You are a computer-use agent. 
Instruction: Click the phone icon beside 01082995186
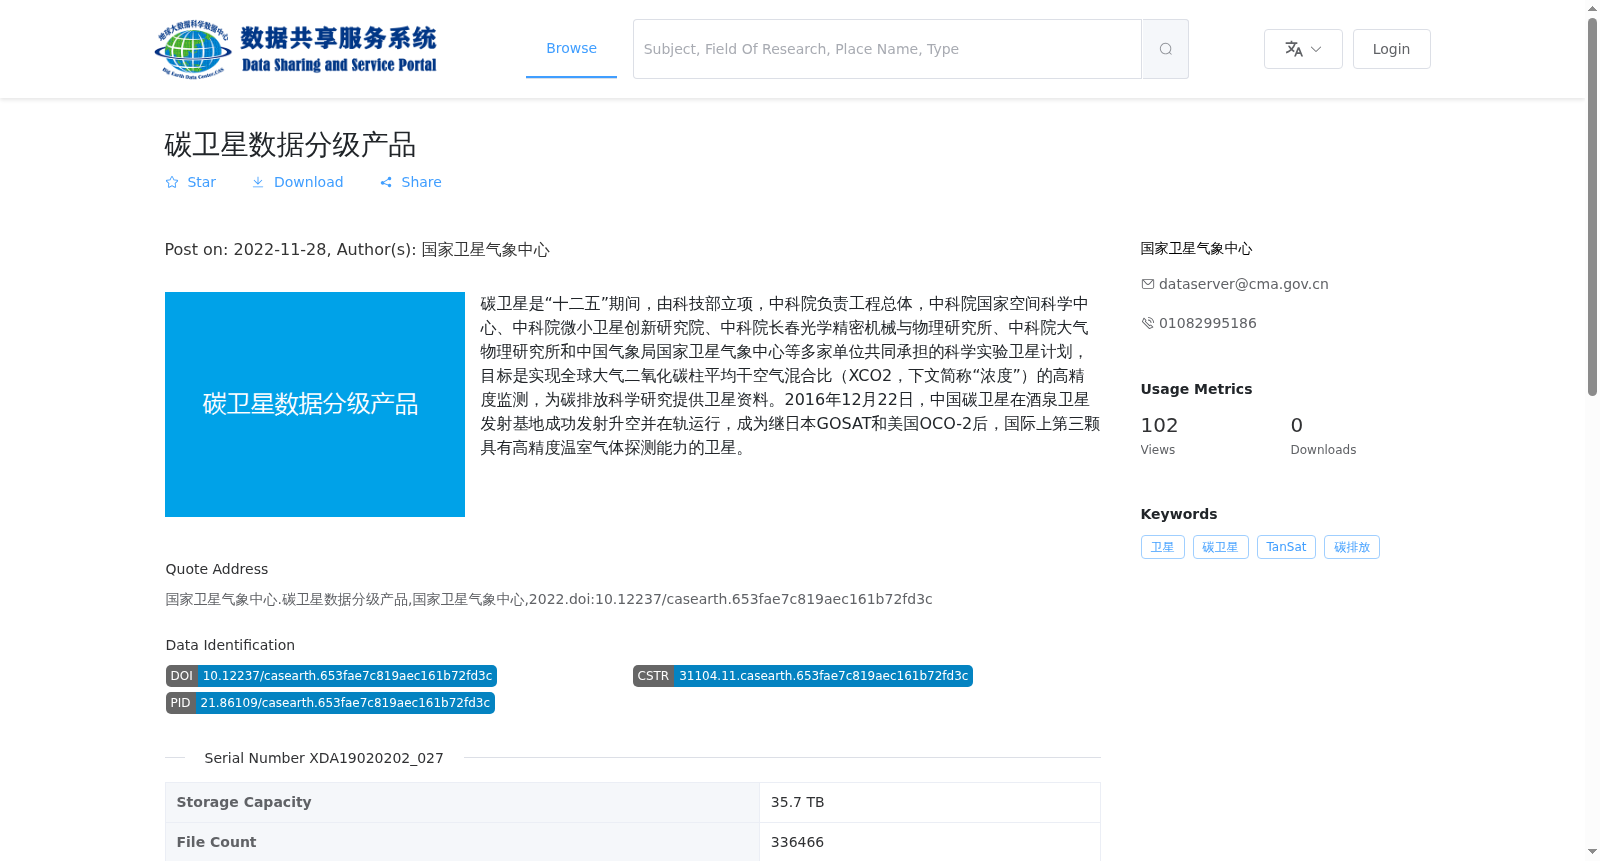point(1148,323)
